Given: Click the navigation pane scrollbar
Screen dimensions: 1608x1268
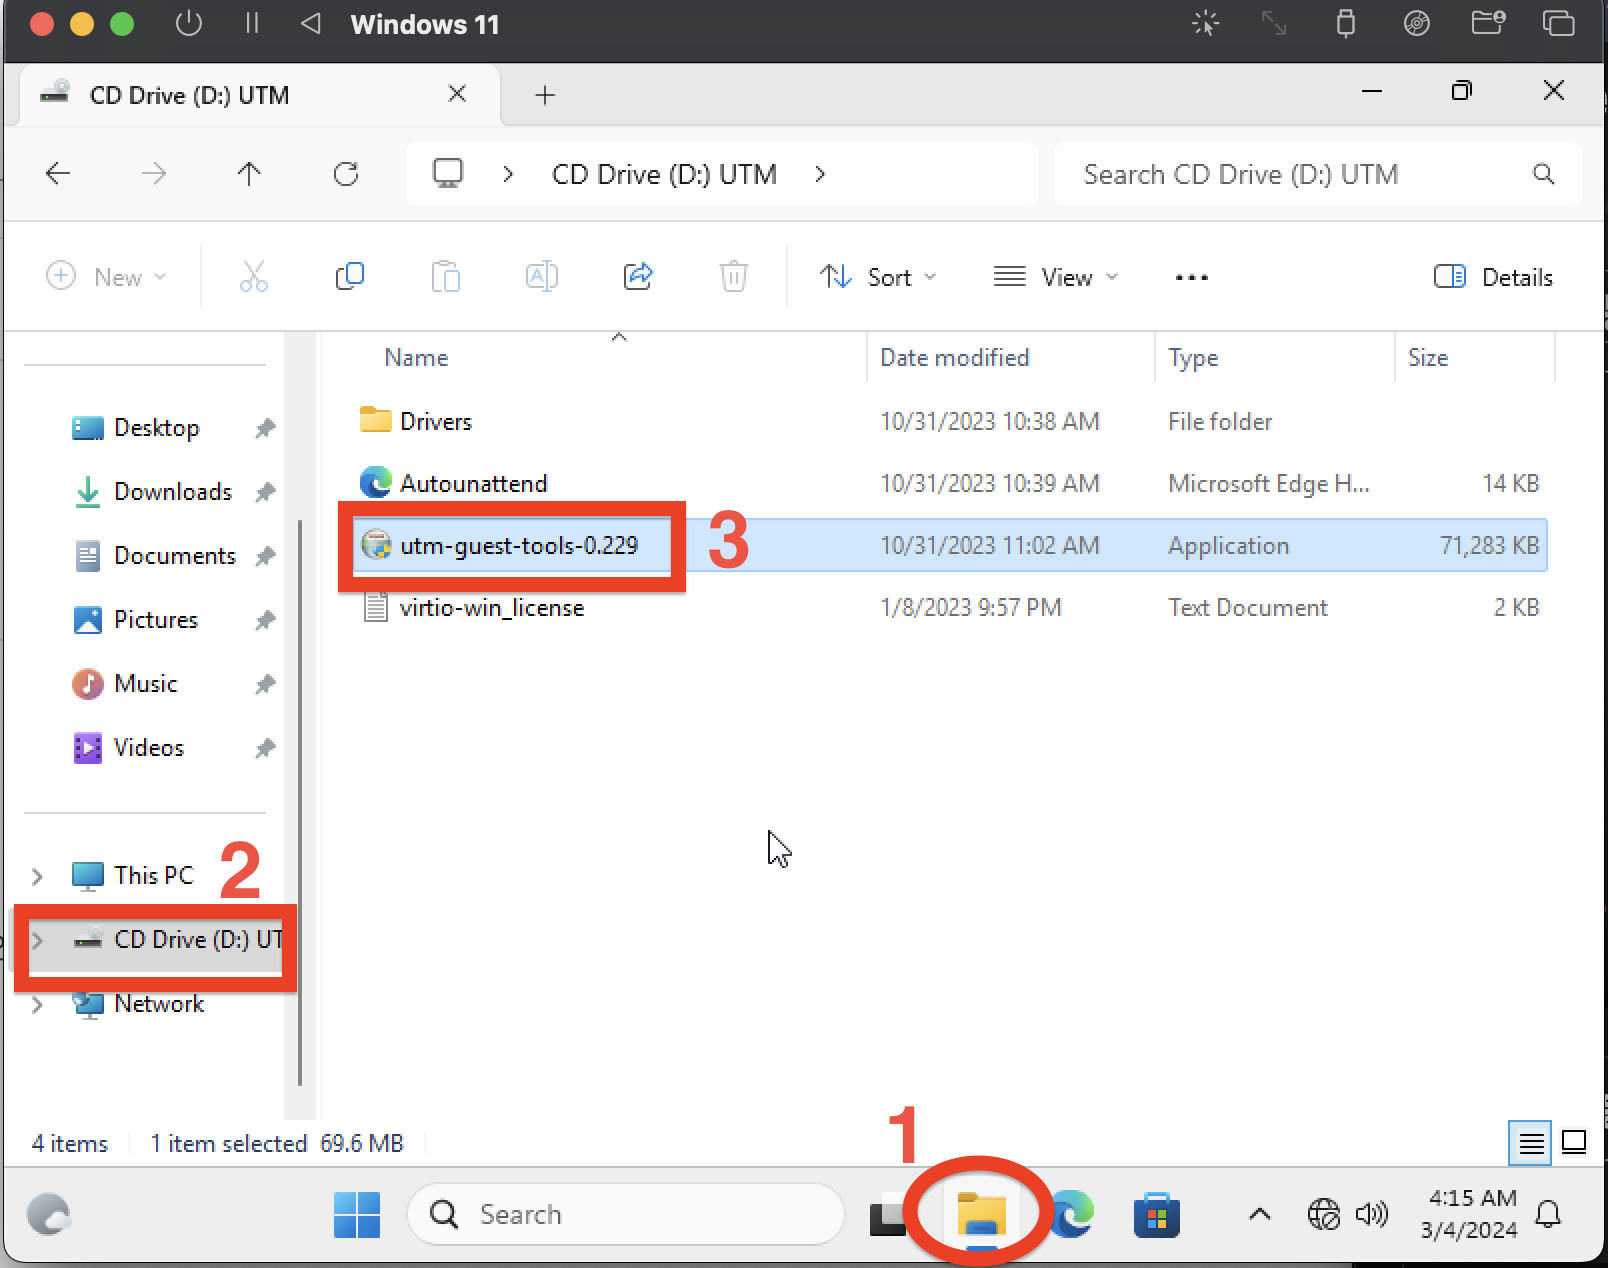Looking at the screenshot, I should 300,802.
